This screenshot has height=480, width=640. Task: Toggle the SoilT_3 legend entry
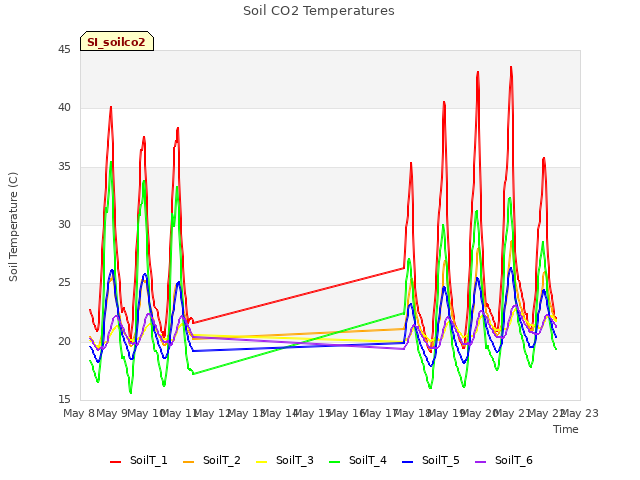285,460
